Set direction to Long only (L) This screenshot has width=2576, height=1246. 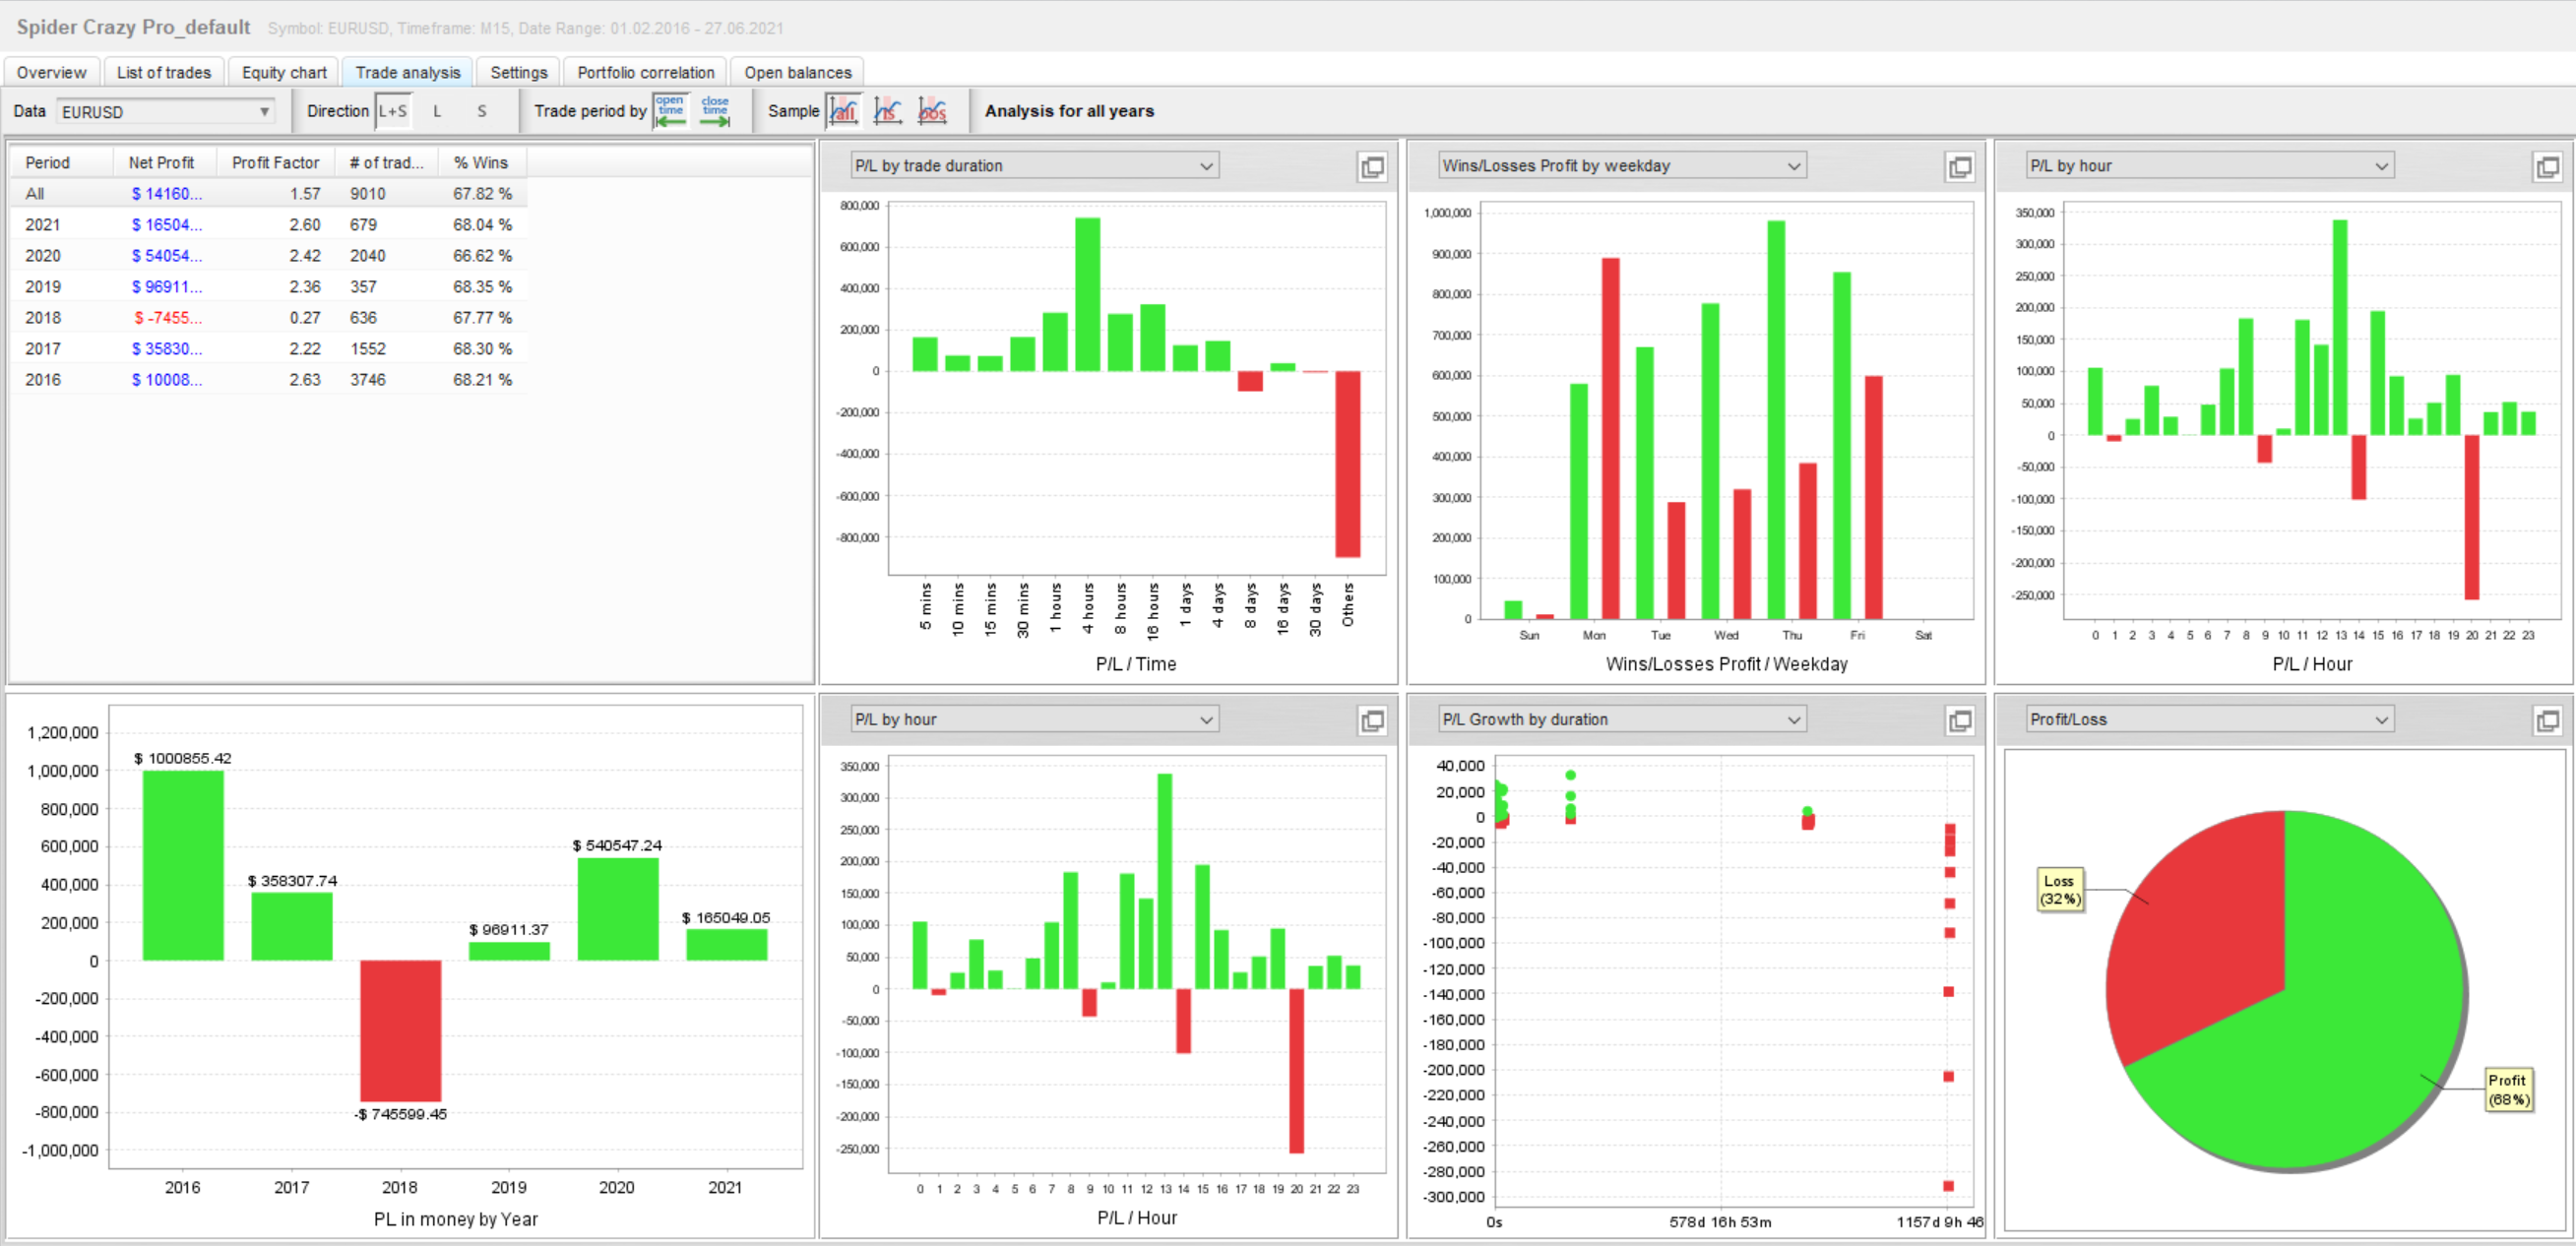tap(437, 111)
